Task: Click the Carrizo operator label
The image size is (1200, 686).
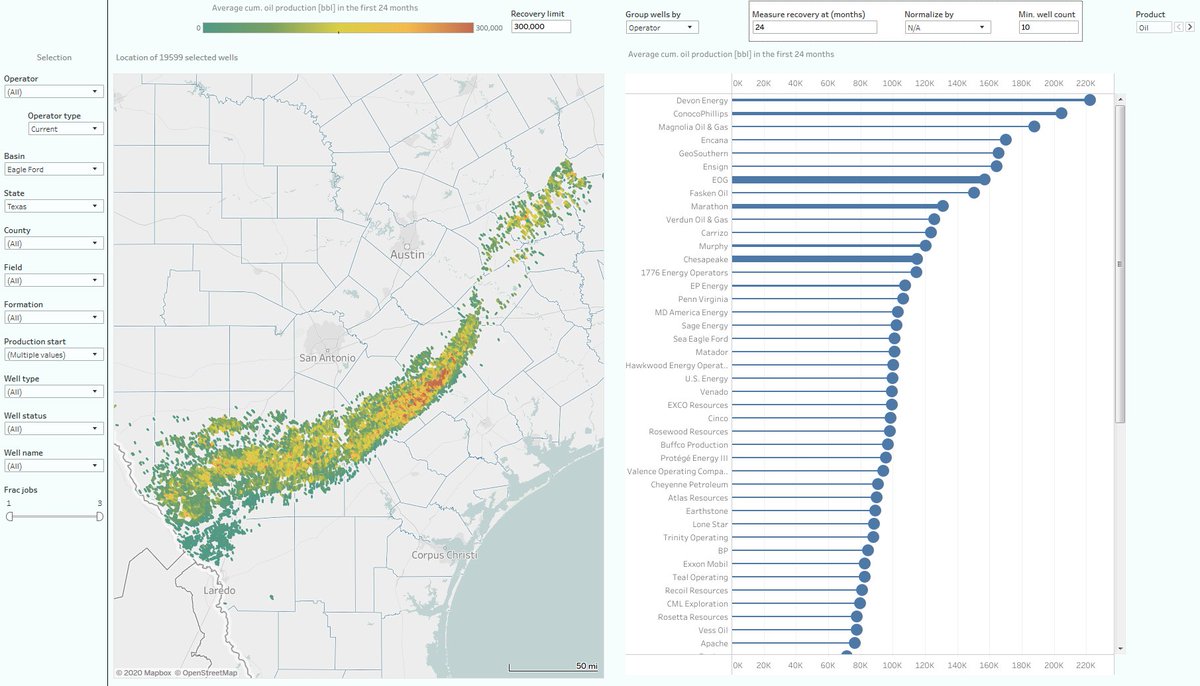Action: pyautogui.click(x=715, y=232)
